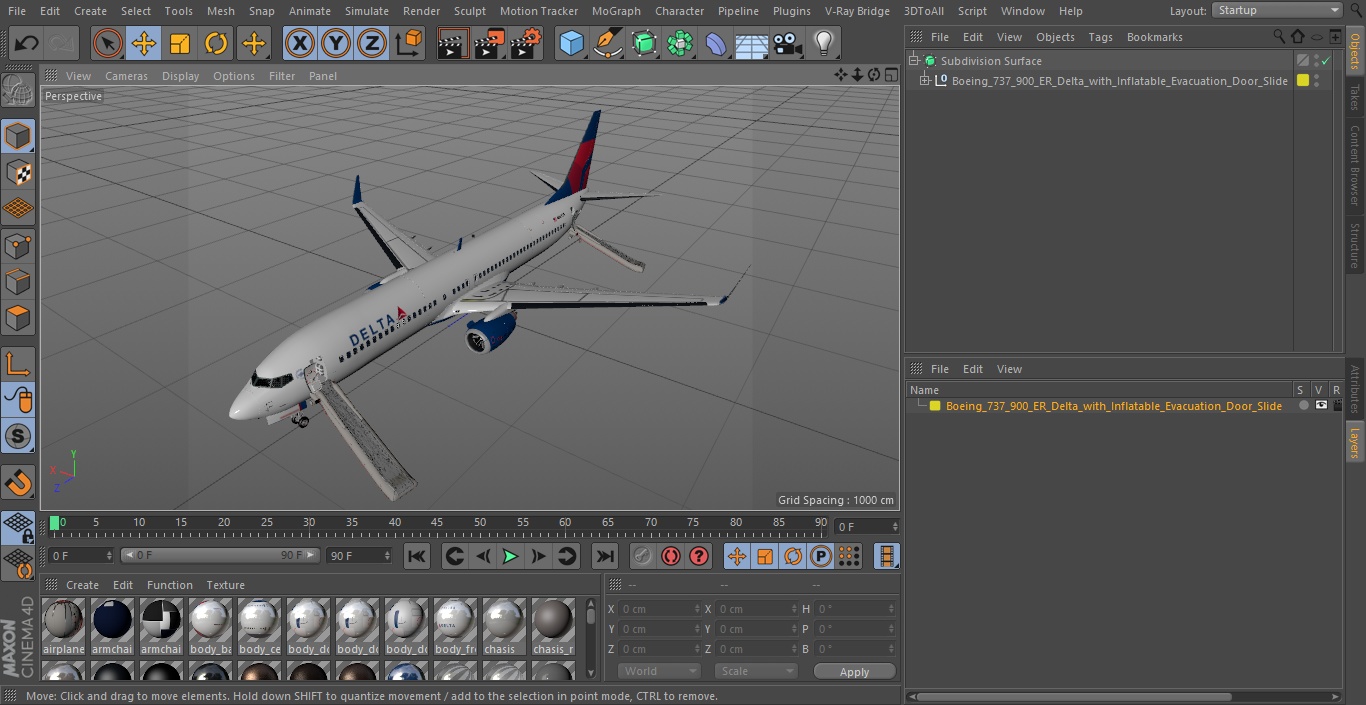The width and height of the screenshot is (1366, 705).
Task: Open the Attributes side tab
Action: [1355, 389]
